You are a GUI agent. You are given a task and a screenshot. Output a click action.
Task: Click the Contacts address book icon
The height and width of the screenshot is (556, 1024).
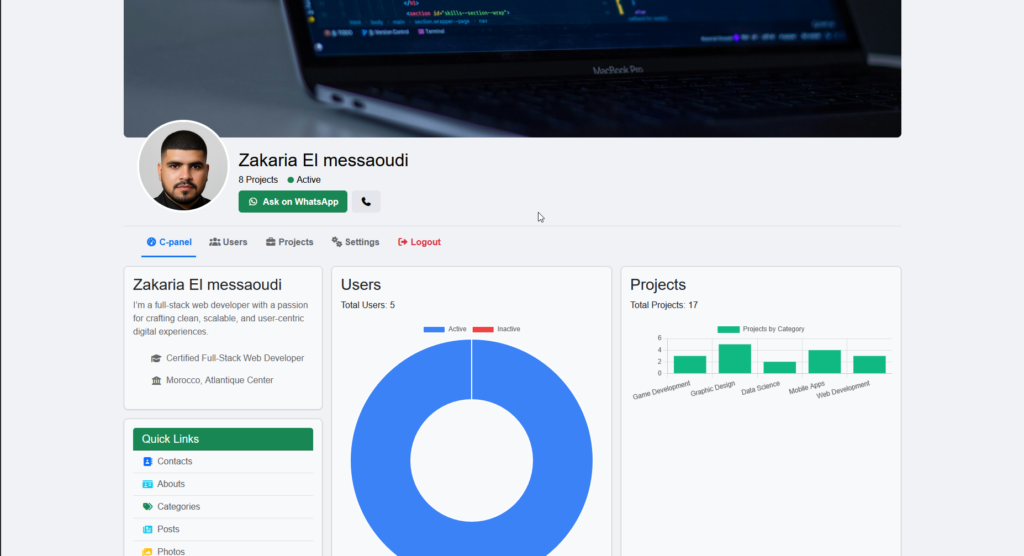[148, 461]
